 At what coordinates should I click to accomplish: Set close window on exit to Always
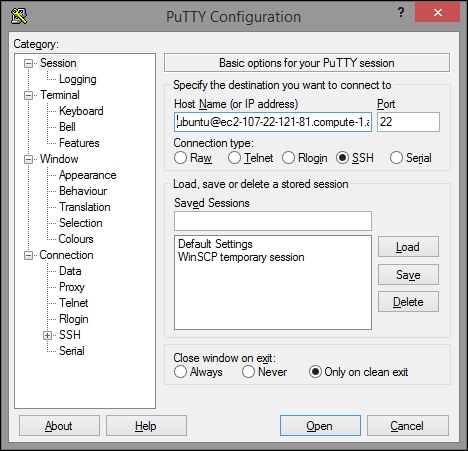(x=180, y=372)
